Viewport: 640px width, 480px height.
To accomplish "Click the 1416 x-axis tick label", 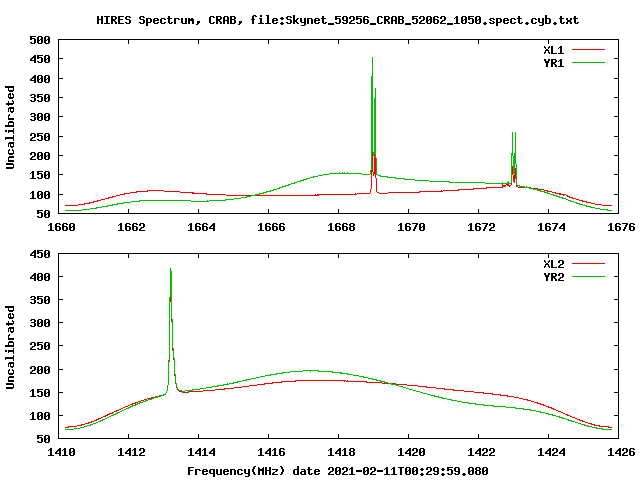I will pyautogui.click(x=271, y=452).
